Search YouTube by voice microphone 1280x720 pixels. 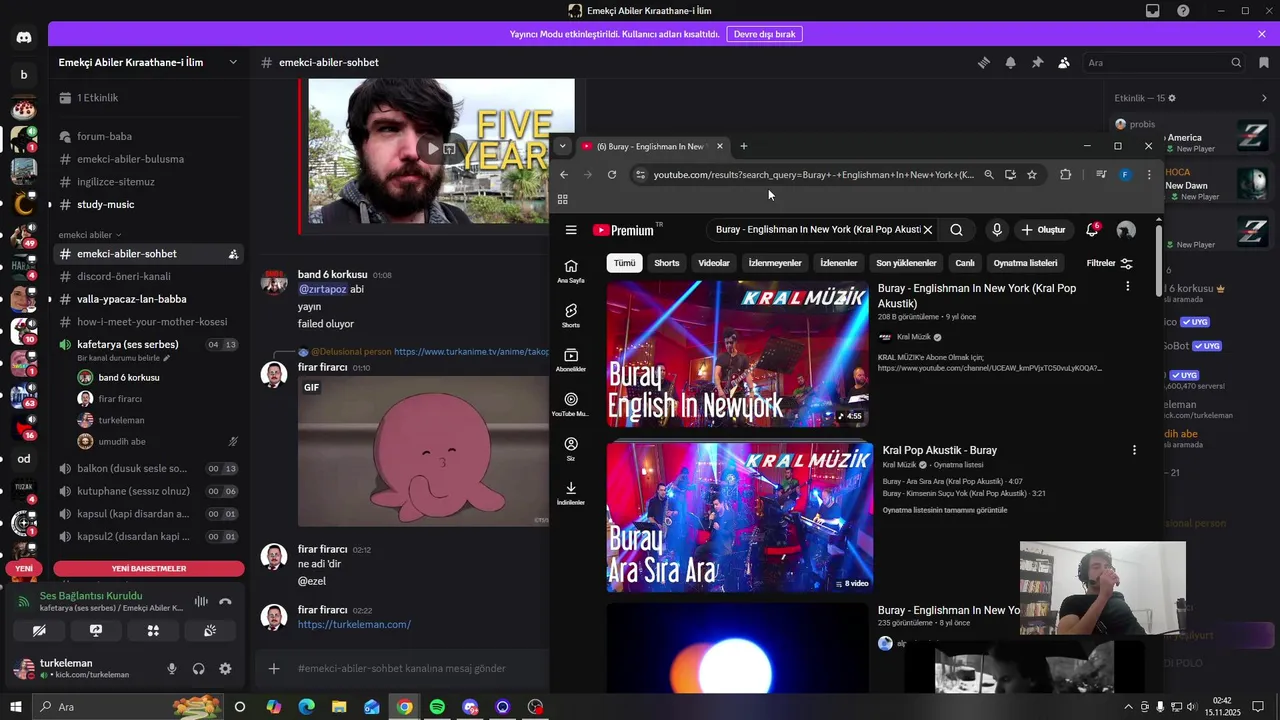click(x=996, y=230)
